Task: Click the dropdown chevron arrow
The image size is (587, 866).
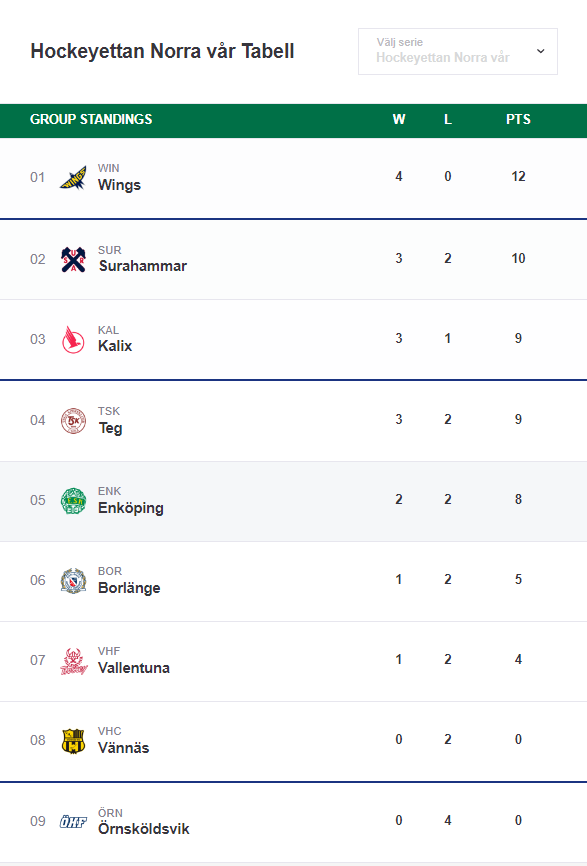Action: click(x=541, y=51)
